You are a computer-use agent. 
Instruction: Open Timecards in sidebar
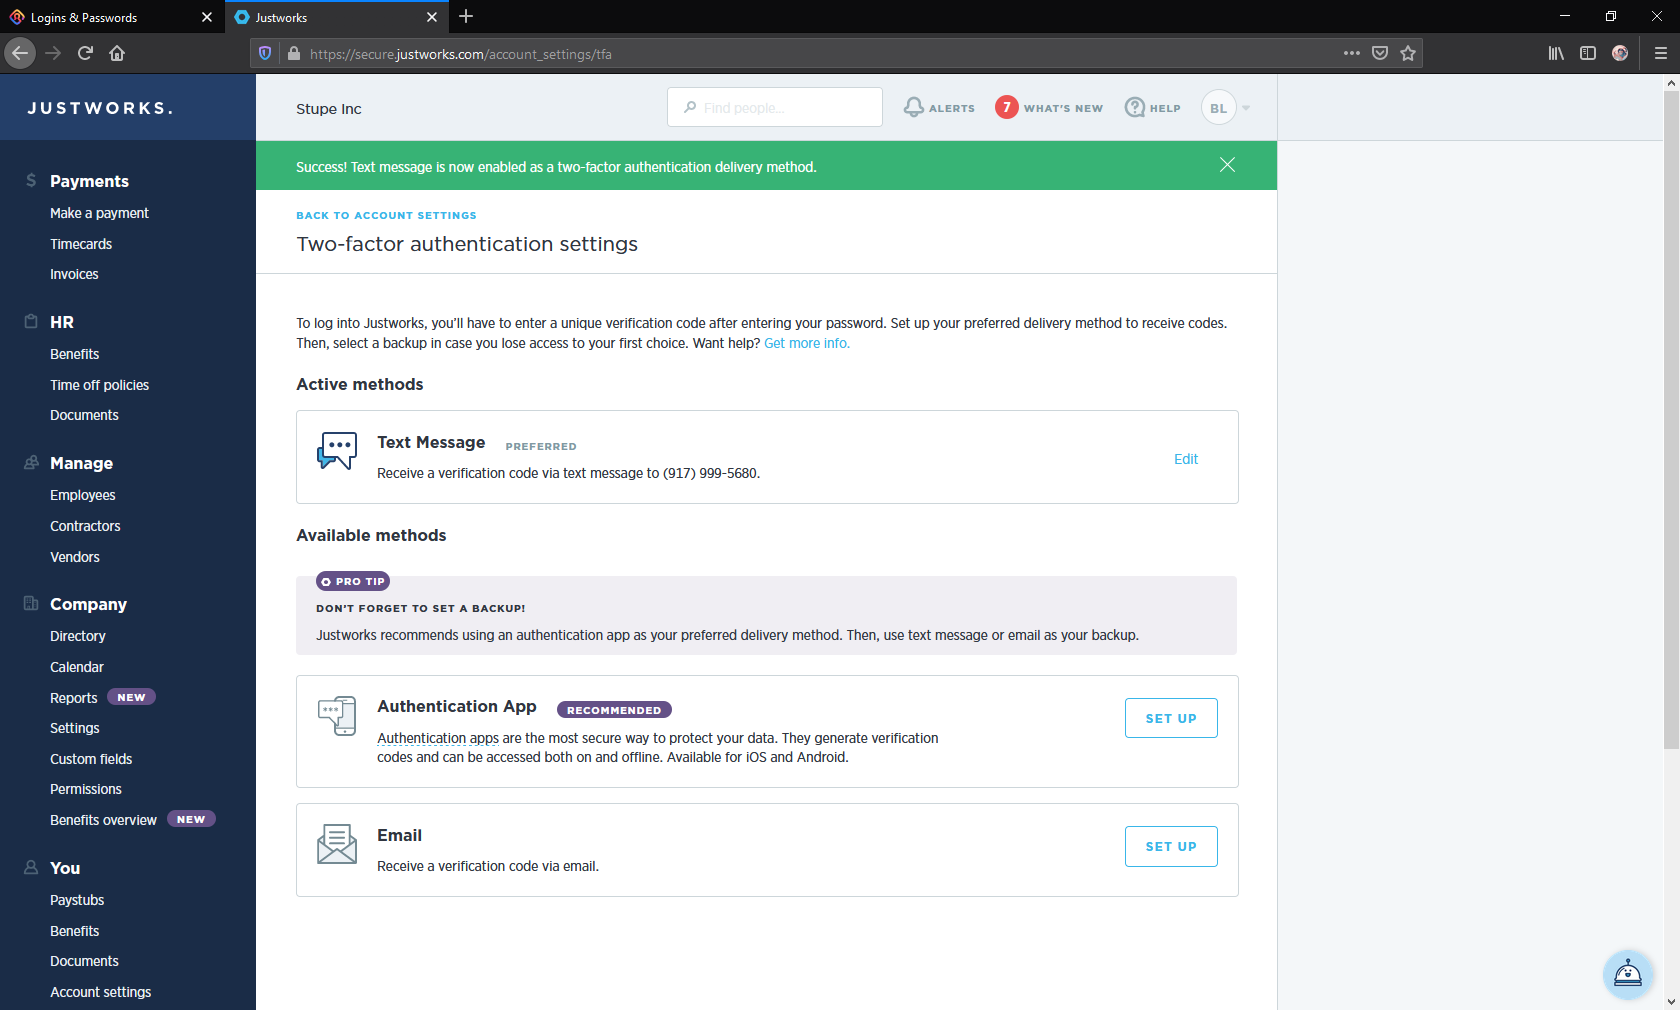[x=81, y=244]
